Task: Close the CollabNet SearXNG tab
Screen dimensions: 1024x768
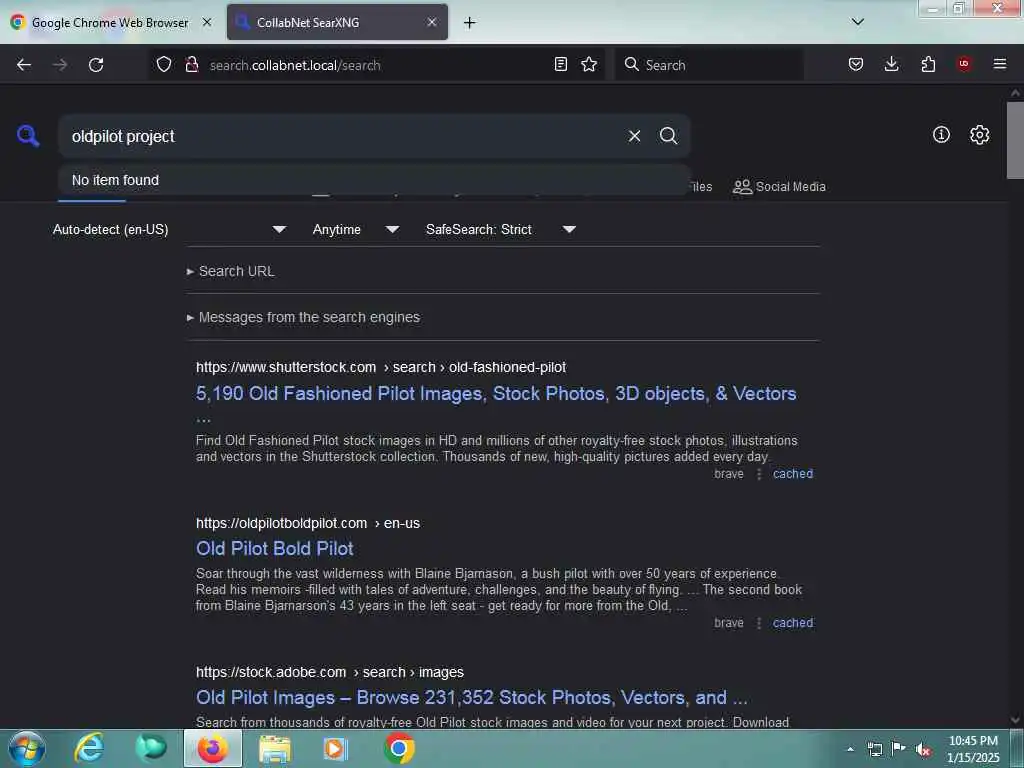Action: 432,22
